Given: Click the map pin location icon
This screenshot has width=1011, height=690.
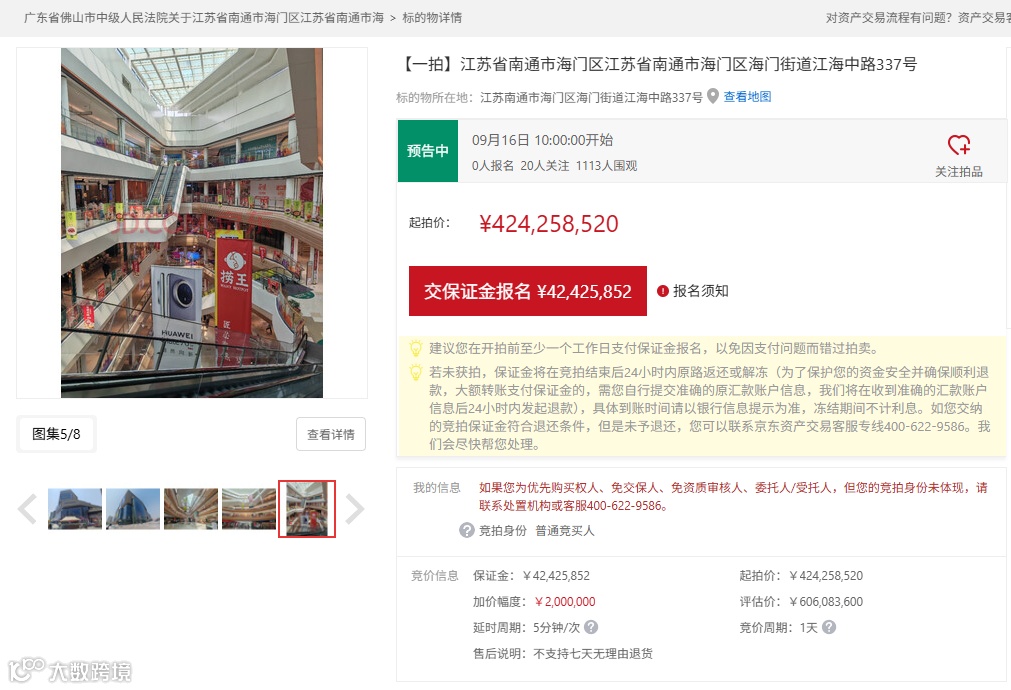Looking at the screenshot, I should pos(712,96).
